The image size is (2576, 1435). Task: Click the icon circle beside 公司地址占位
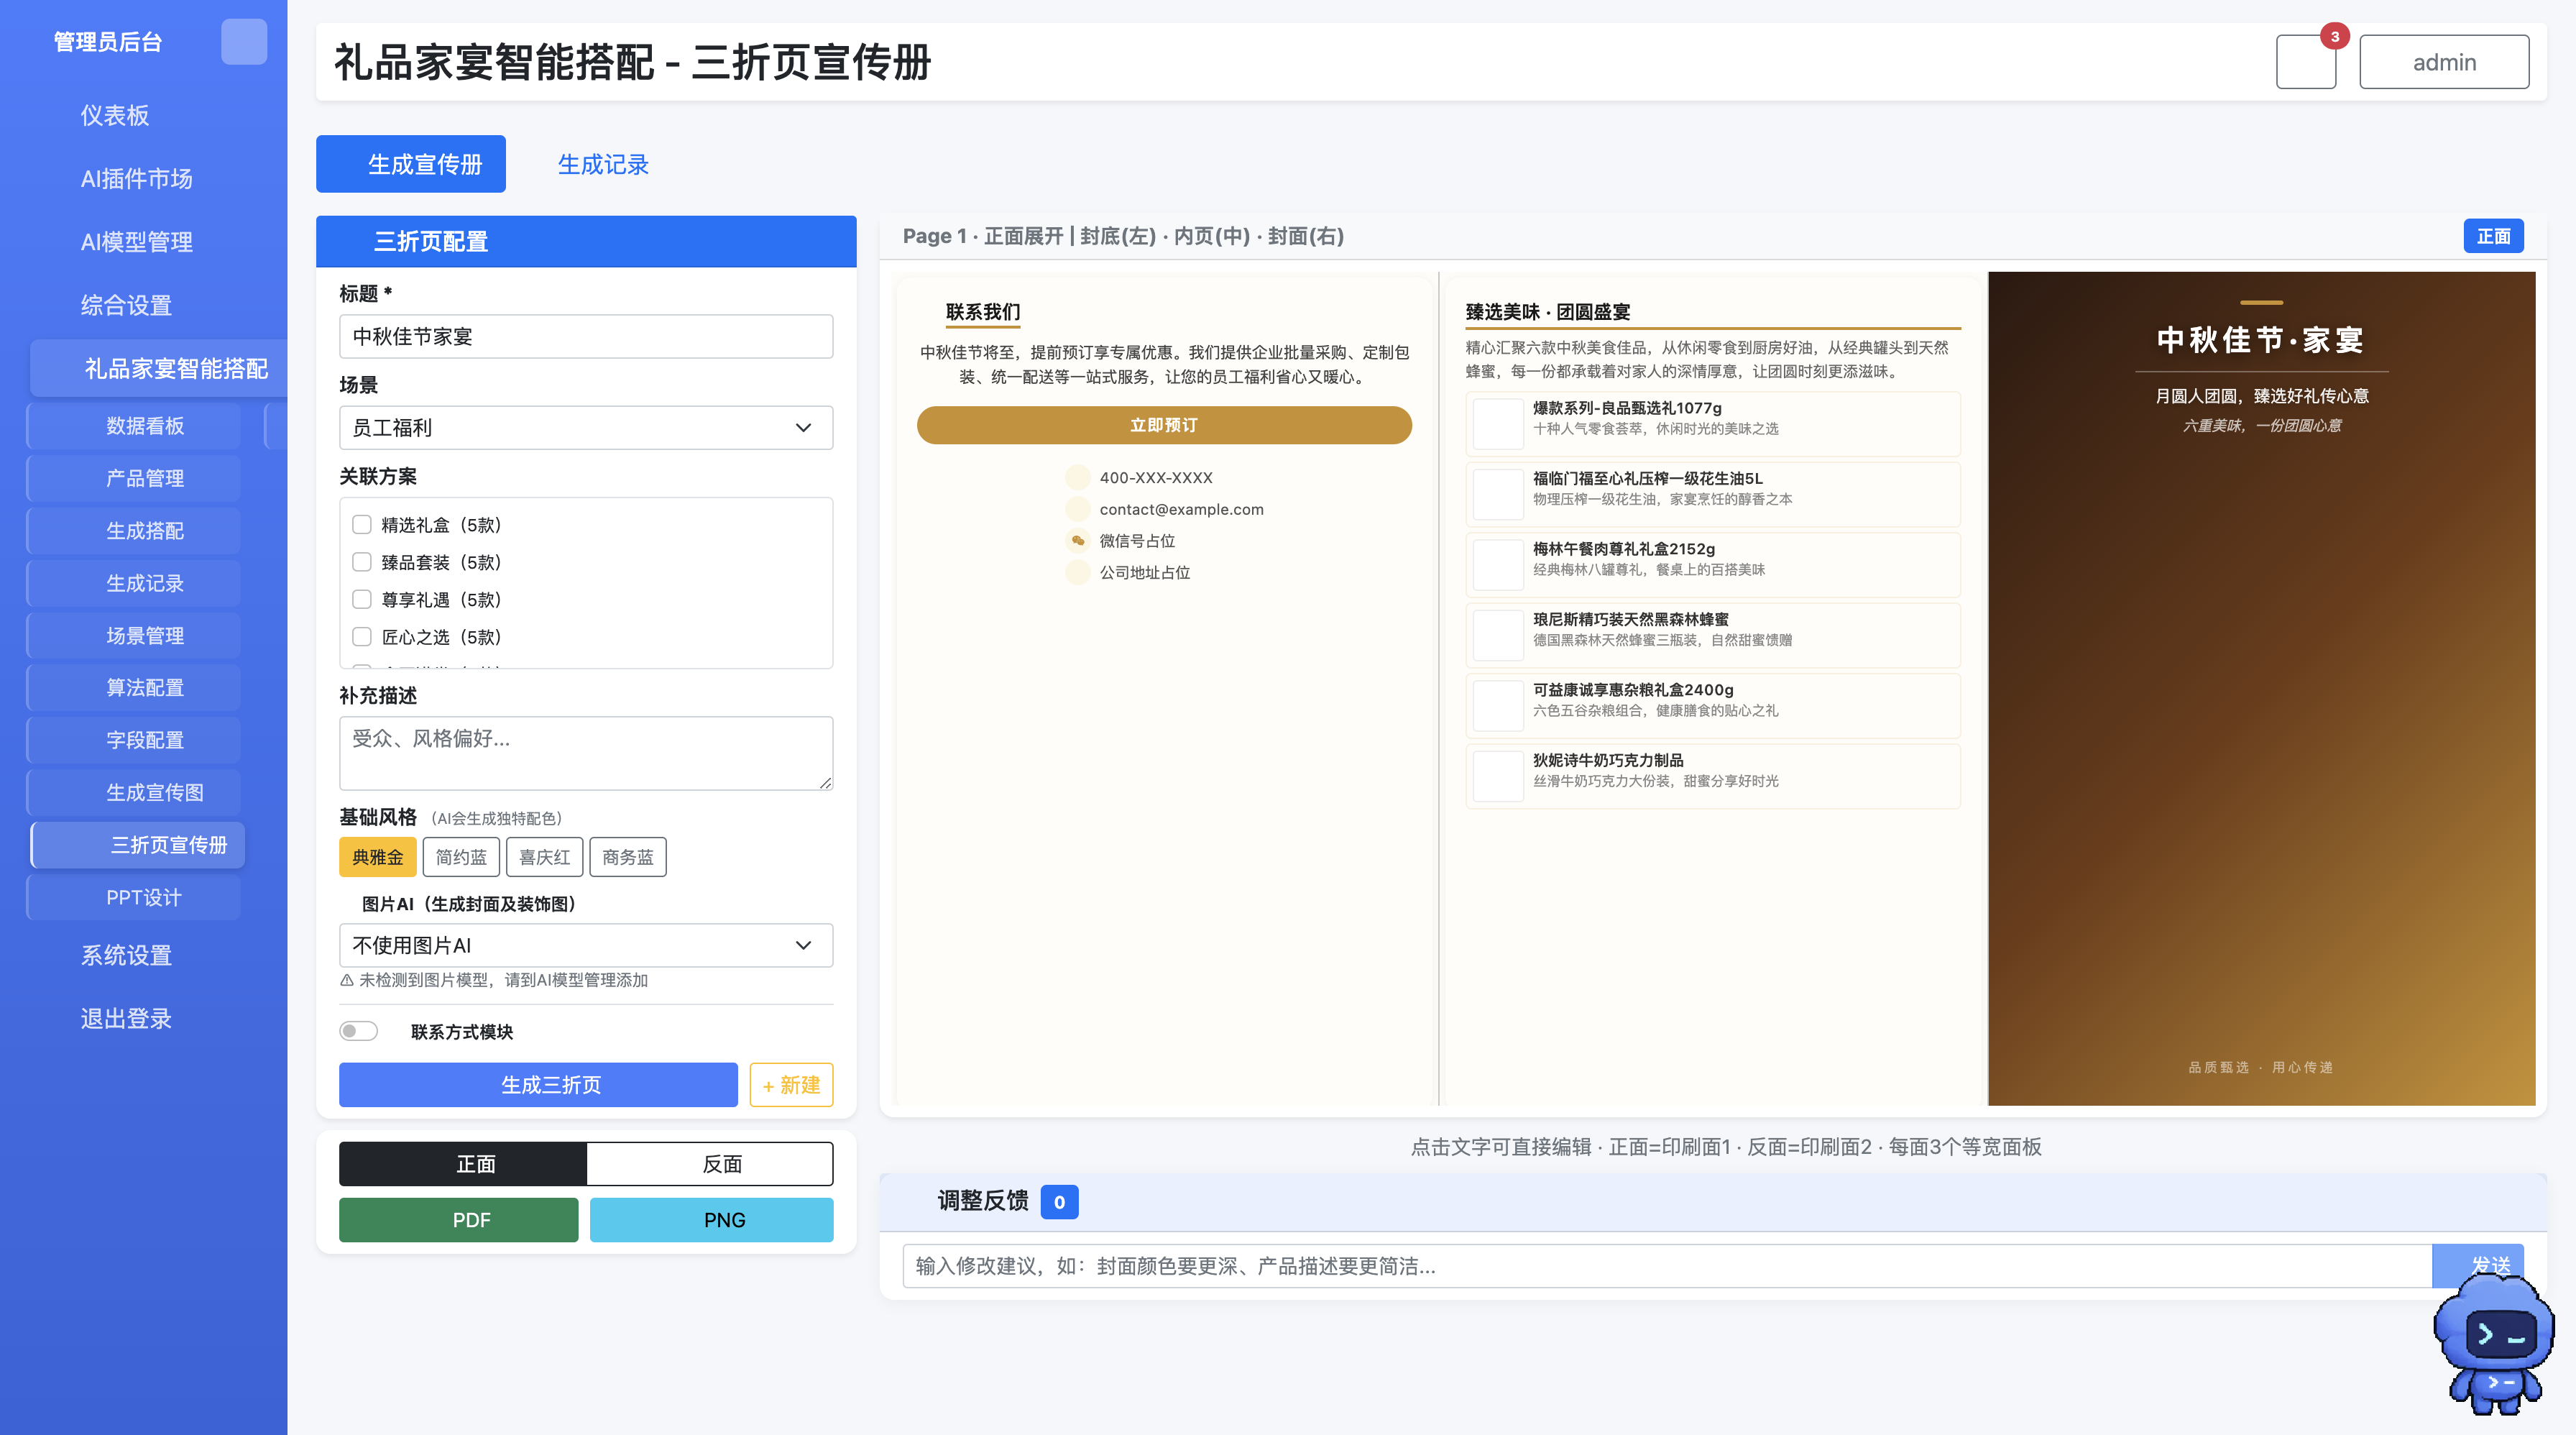(x=1077, y=572)
